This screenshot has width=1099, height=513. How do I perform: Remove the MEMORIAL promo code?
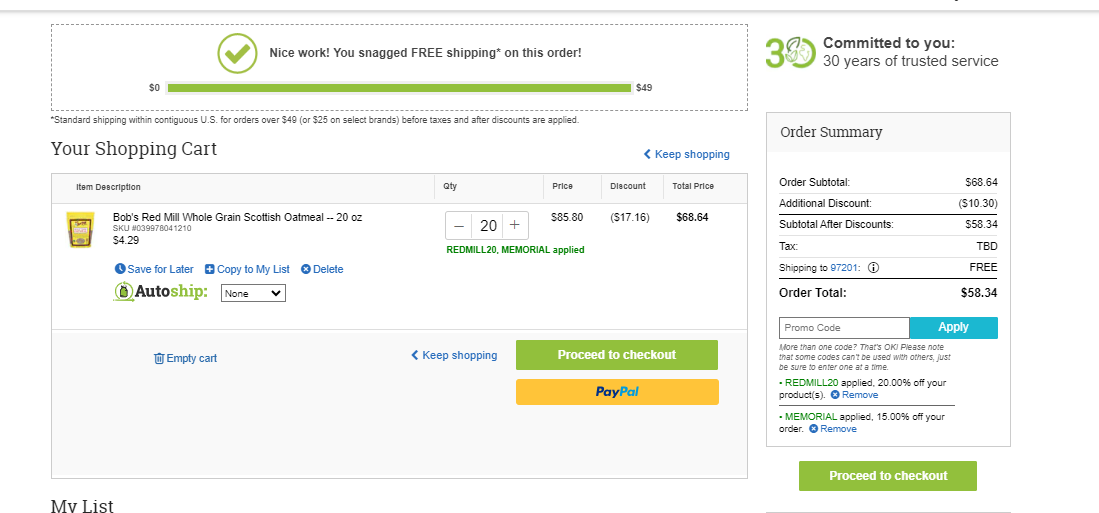click(832, 429)
